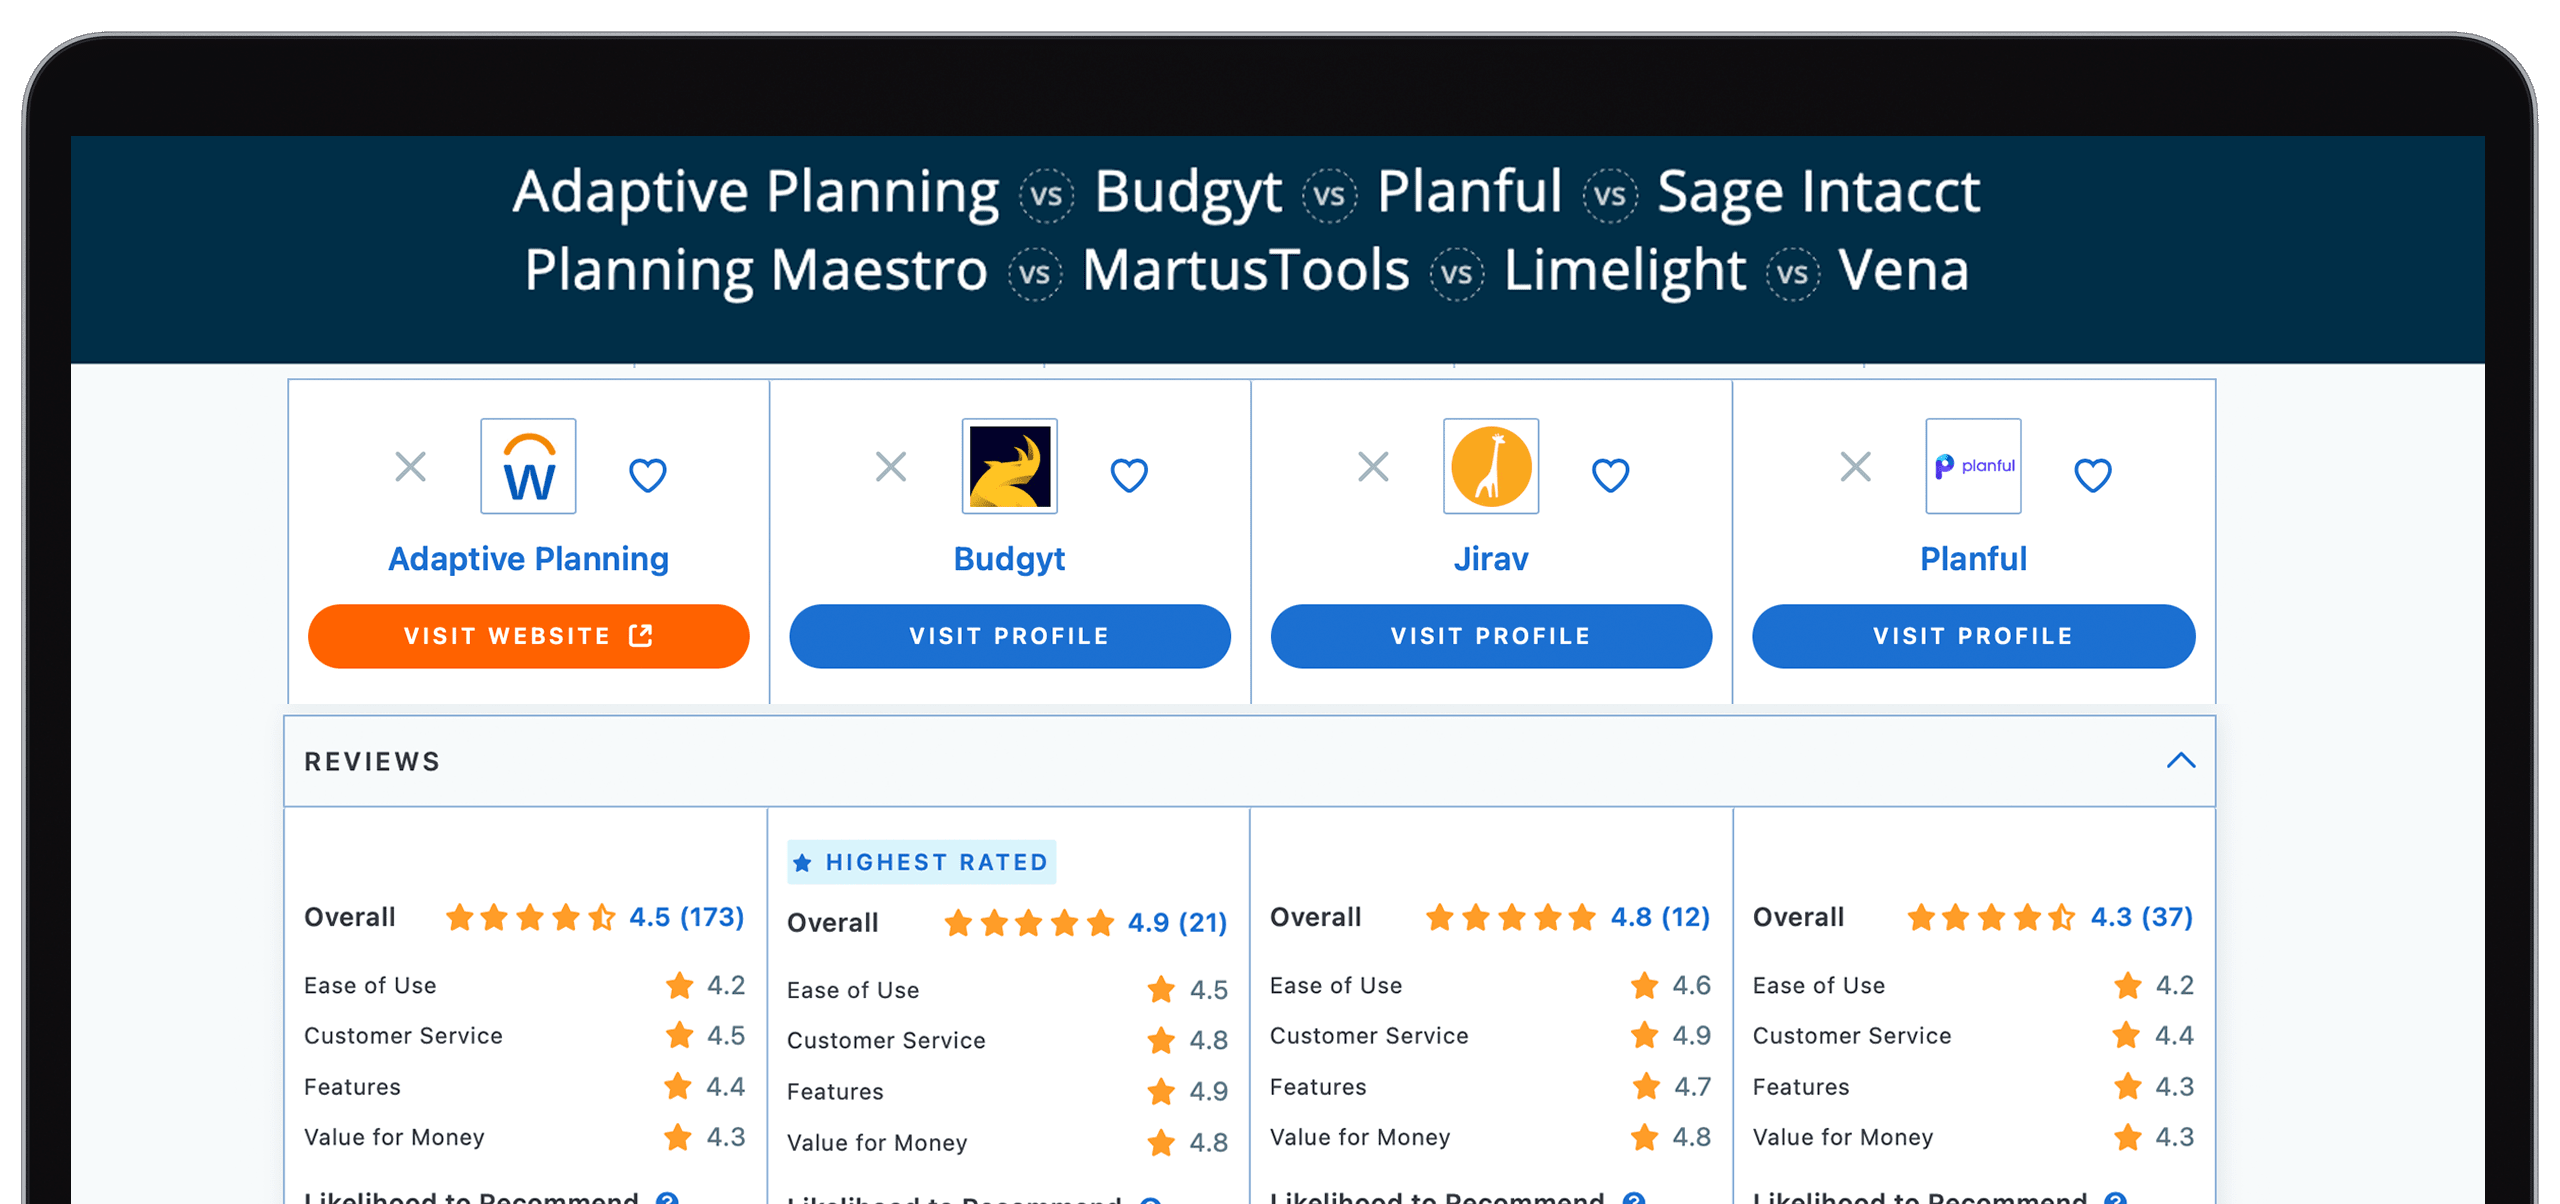Open Budgyt 4.9 (21) reviews
The width and height of the screenshot is (2560, 1204).
pyautogui.click(x=1177, y=922)
